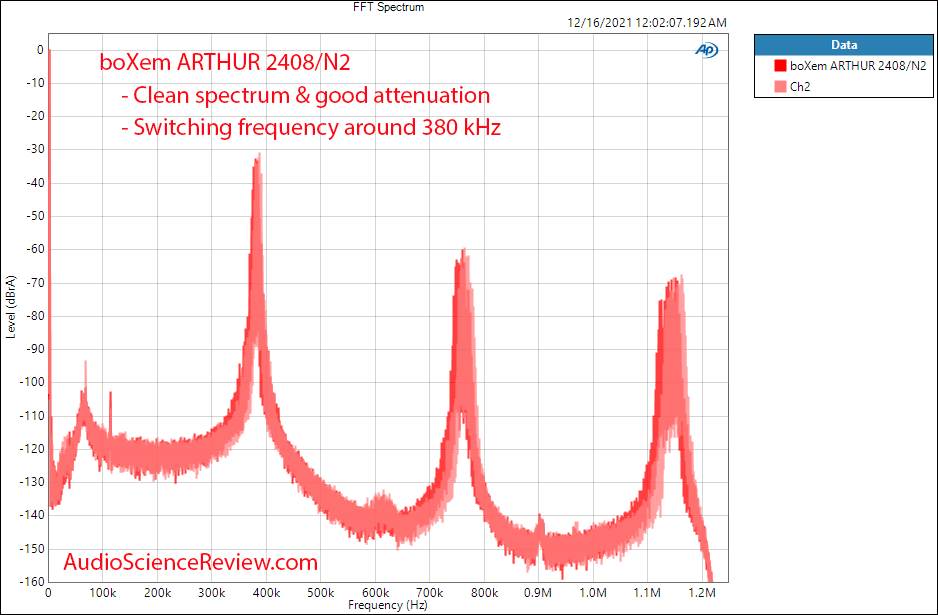The height and width of the screenshot is (615, 938).
Task: Select the boXem ARTHUR 2408/N2 legend entry text
Action: [858, 66]
